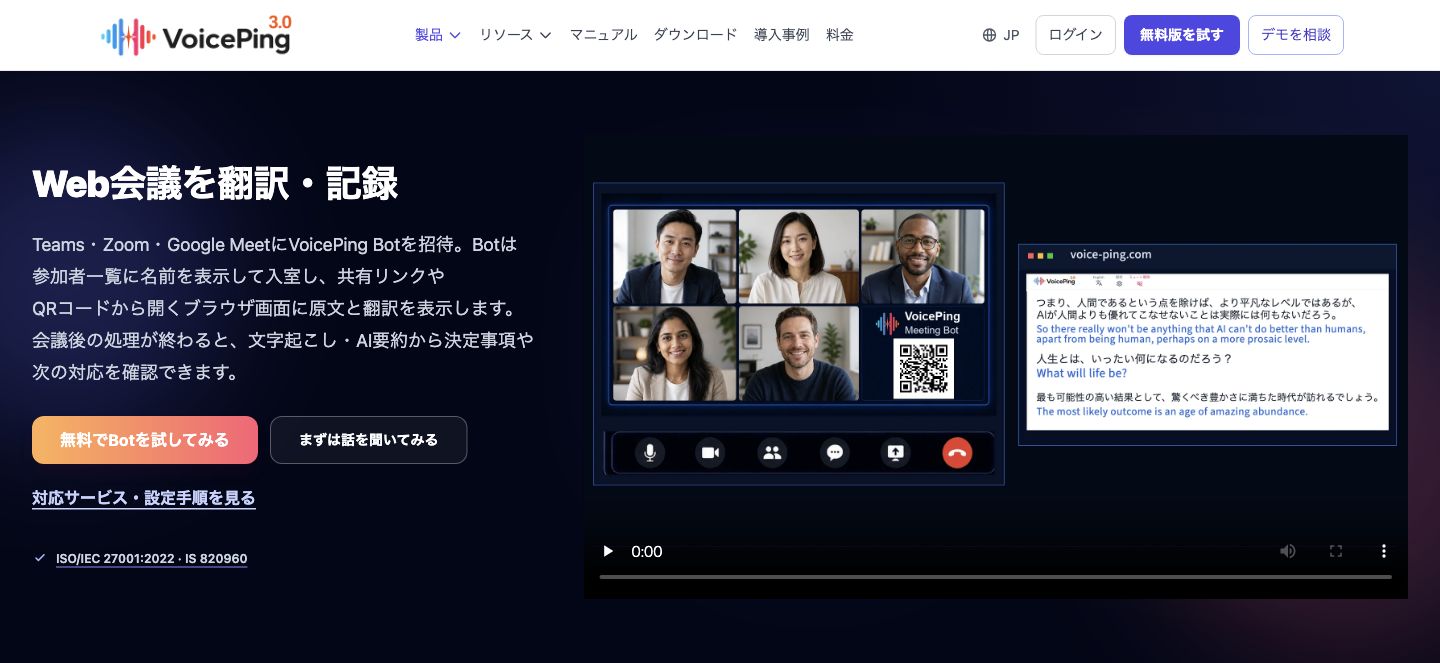Click the share screen icon in meeting toolbar
The image size is (1440, 663).
895,453
